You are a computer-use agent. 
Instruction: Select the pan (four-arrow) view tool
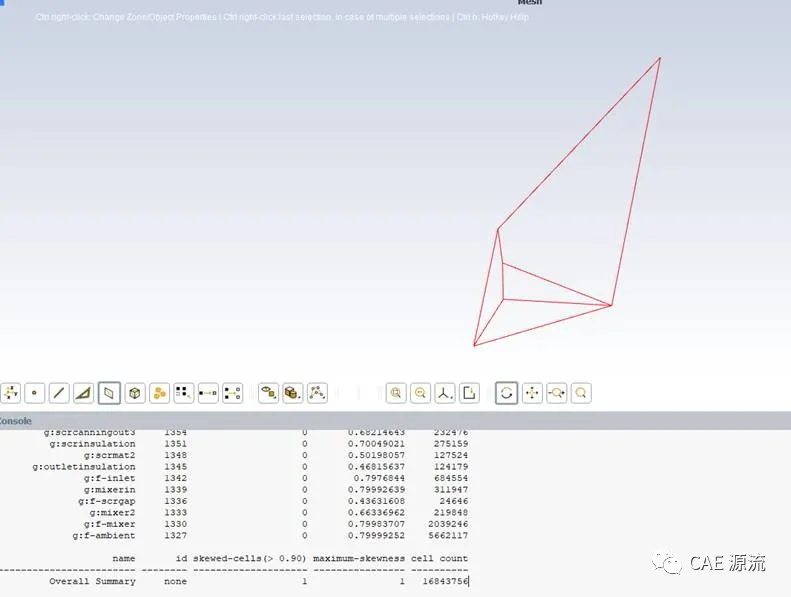[x=532, y=393]
